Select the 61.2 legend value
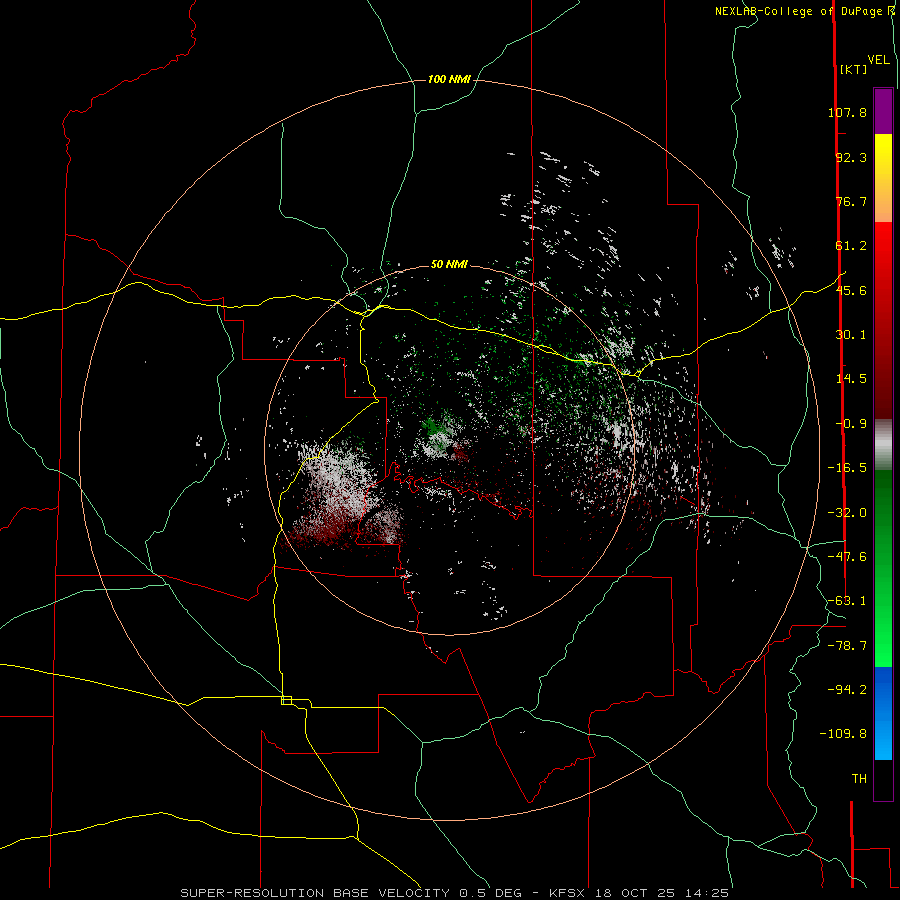This screenshot has height=900, width=900. 851,246
